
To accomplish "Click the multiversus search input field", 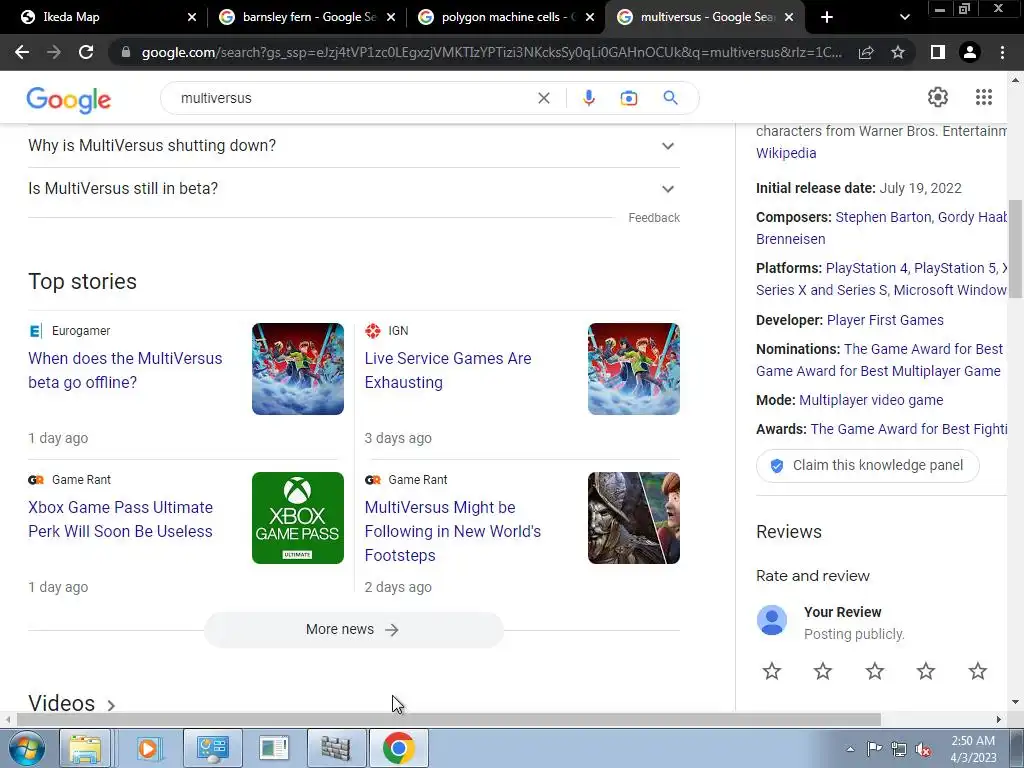I will click(x=353, y=98).
